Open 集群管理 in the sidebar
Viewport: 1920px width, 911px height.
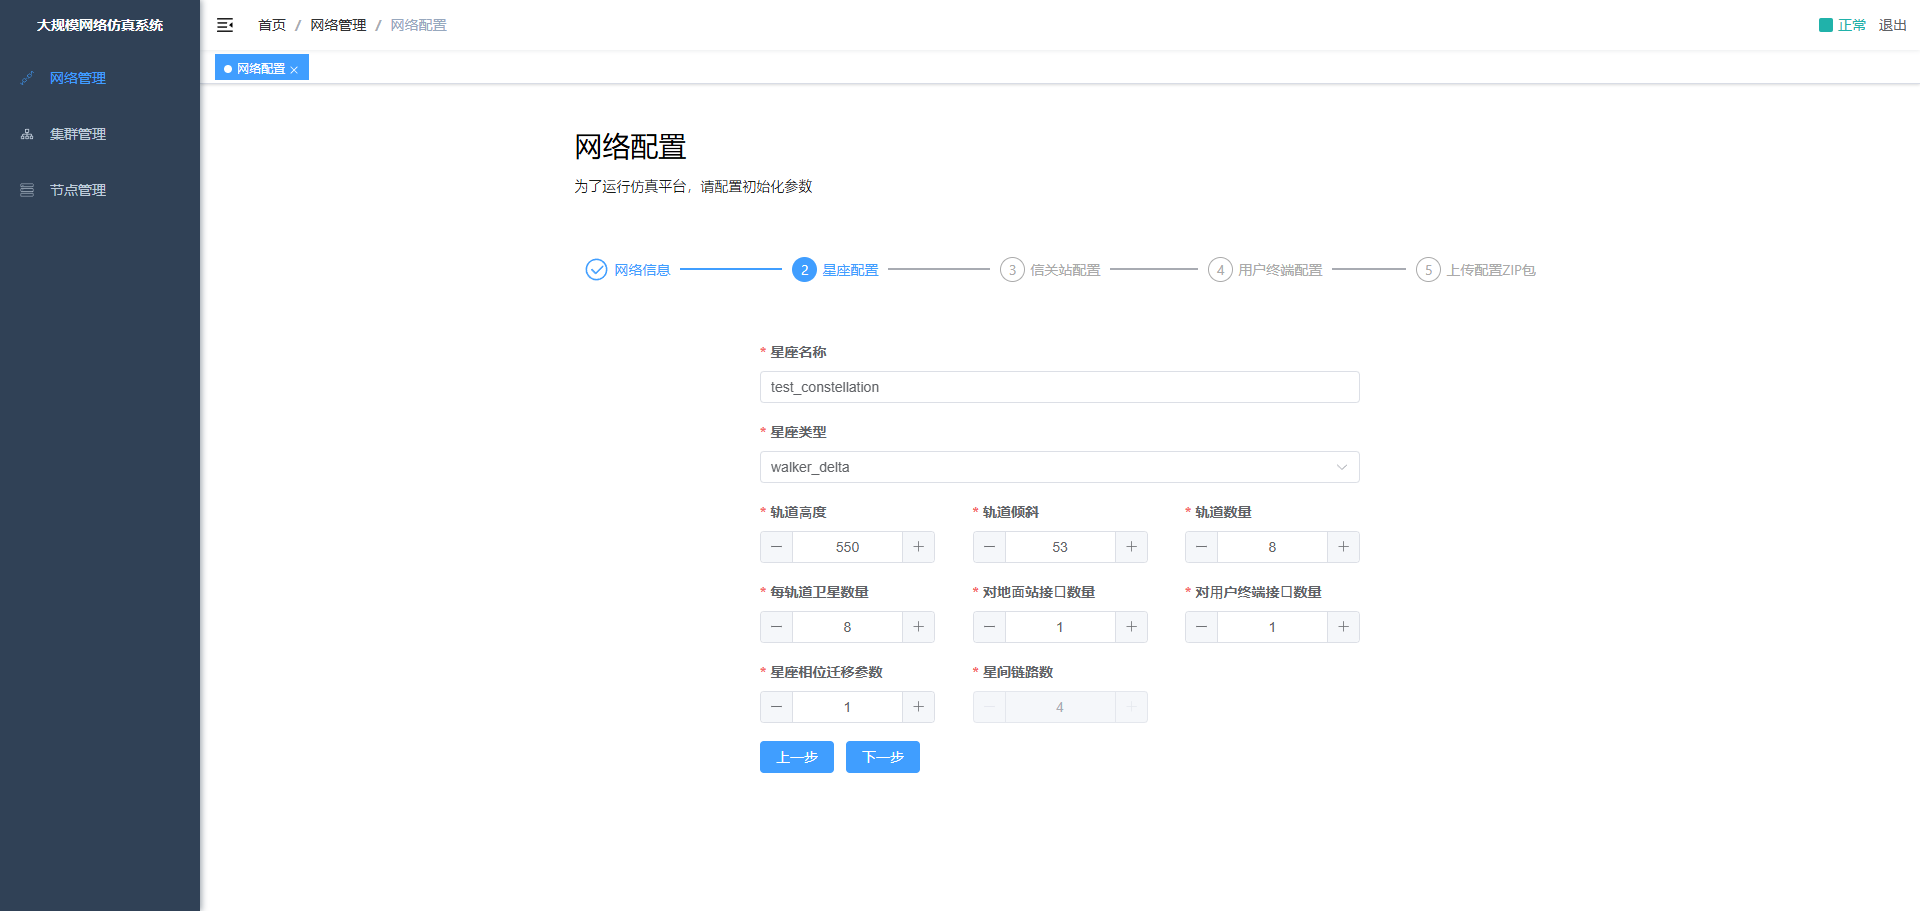click(78, 134)
